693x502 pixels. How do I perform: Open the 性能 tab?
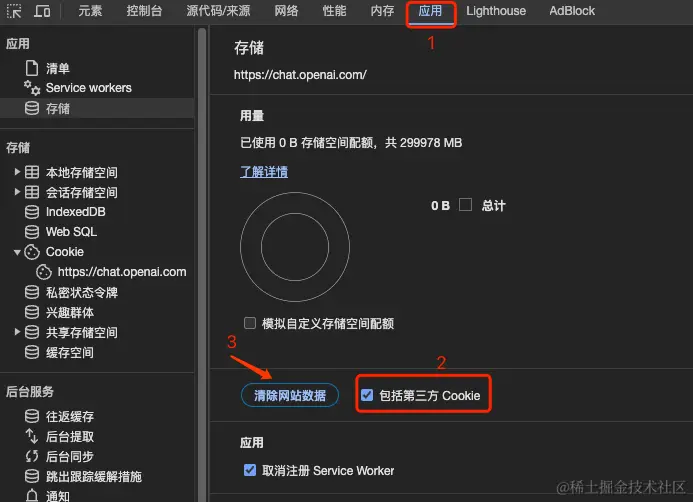tap(334, 11)
